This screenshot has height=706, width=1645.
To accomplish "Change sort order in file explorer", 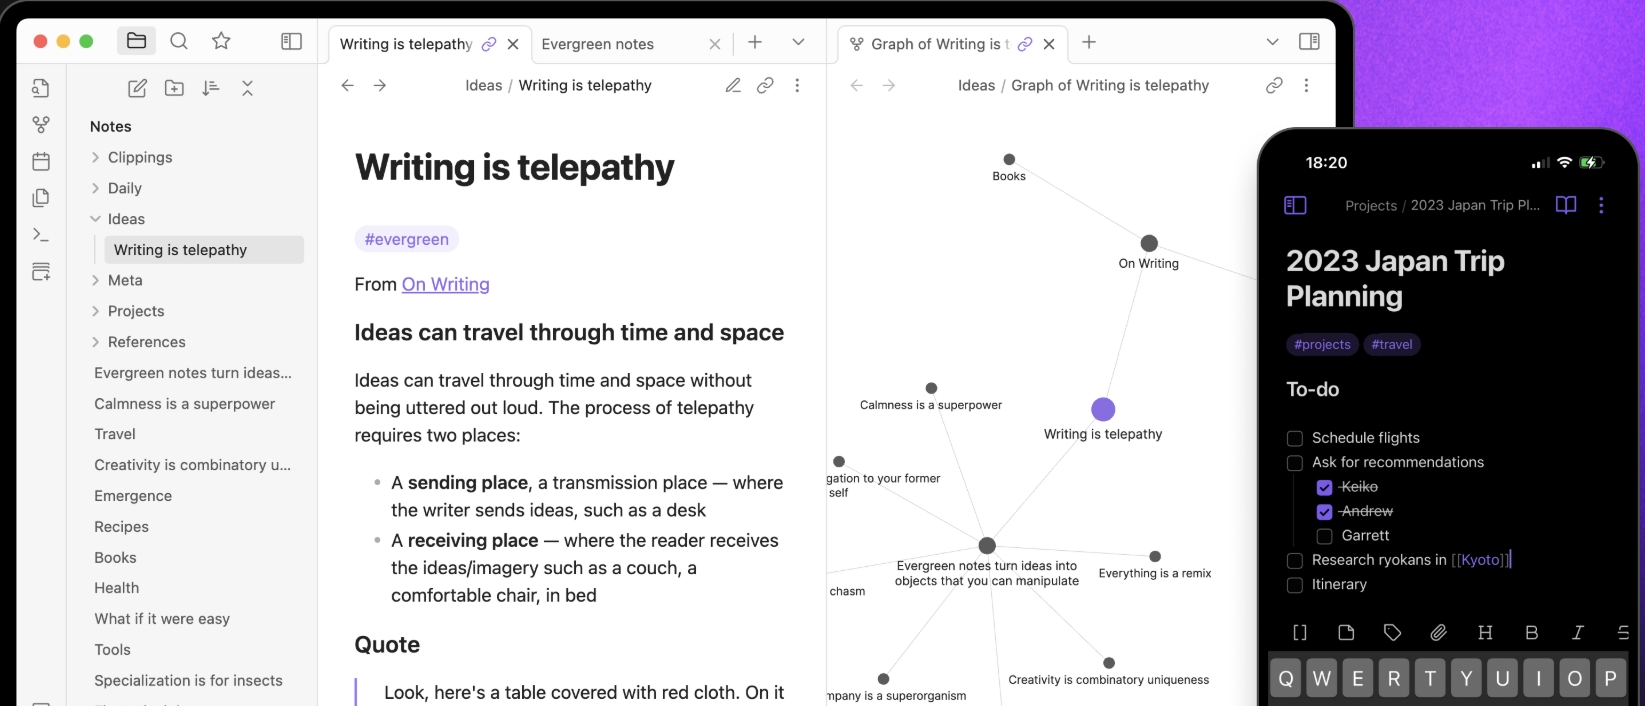I will 210,88.
